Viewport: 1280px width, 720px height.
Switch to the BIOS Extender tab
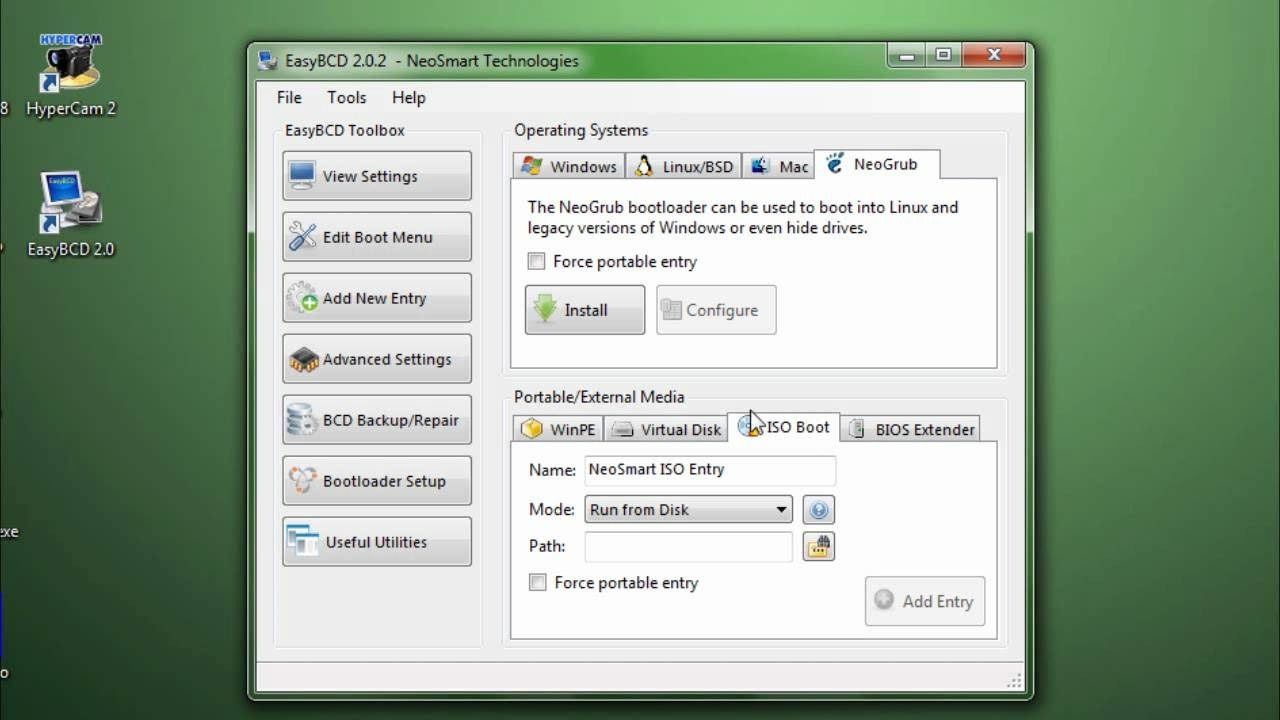(x=910, y=429)
